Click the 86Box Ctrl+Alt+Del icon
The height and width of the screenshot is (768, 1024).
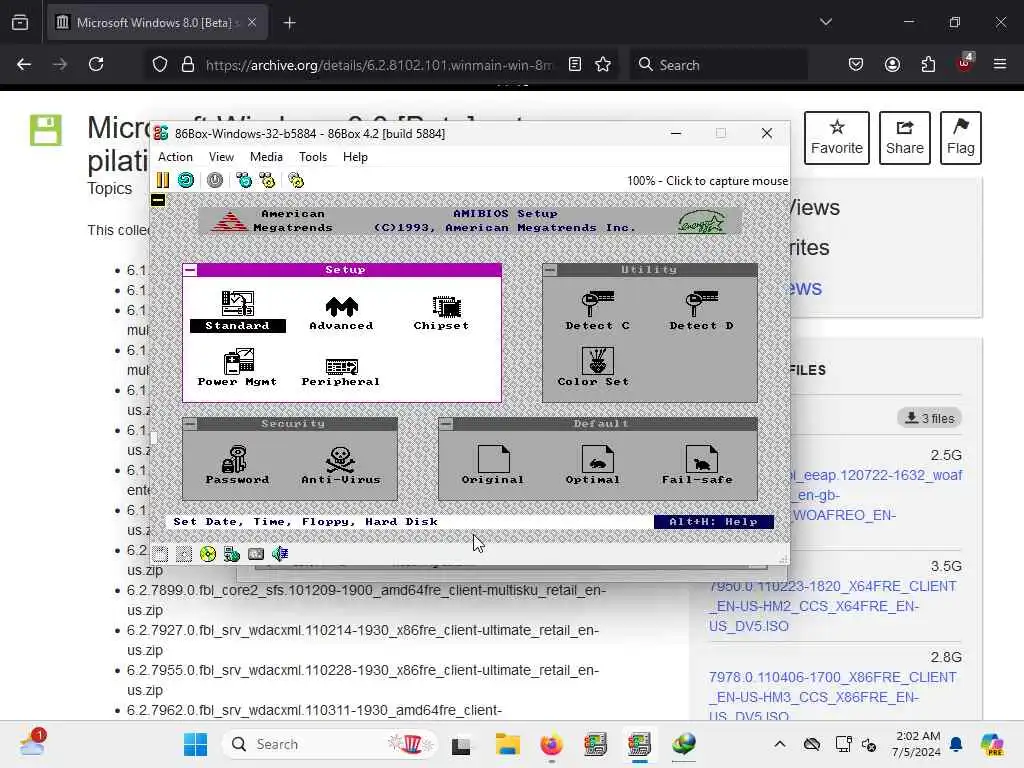244,180
